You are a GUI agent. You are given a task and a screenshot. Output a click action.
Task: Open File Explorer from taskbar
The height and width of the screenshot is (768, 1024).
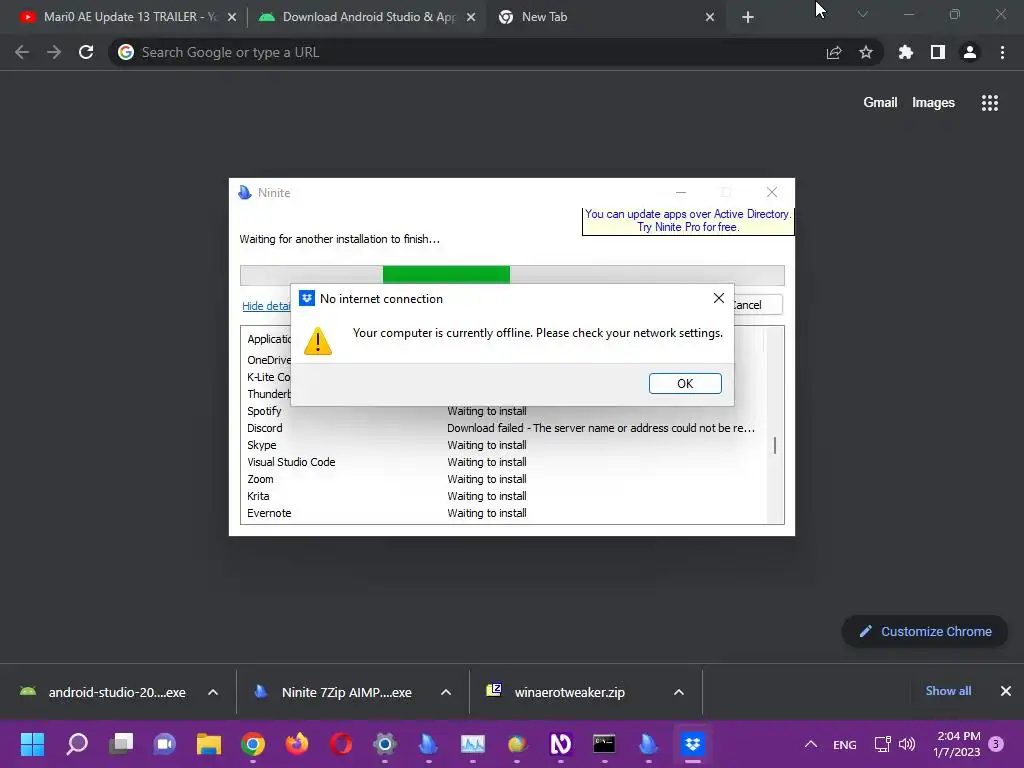pos(209,744)
